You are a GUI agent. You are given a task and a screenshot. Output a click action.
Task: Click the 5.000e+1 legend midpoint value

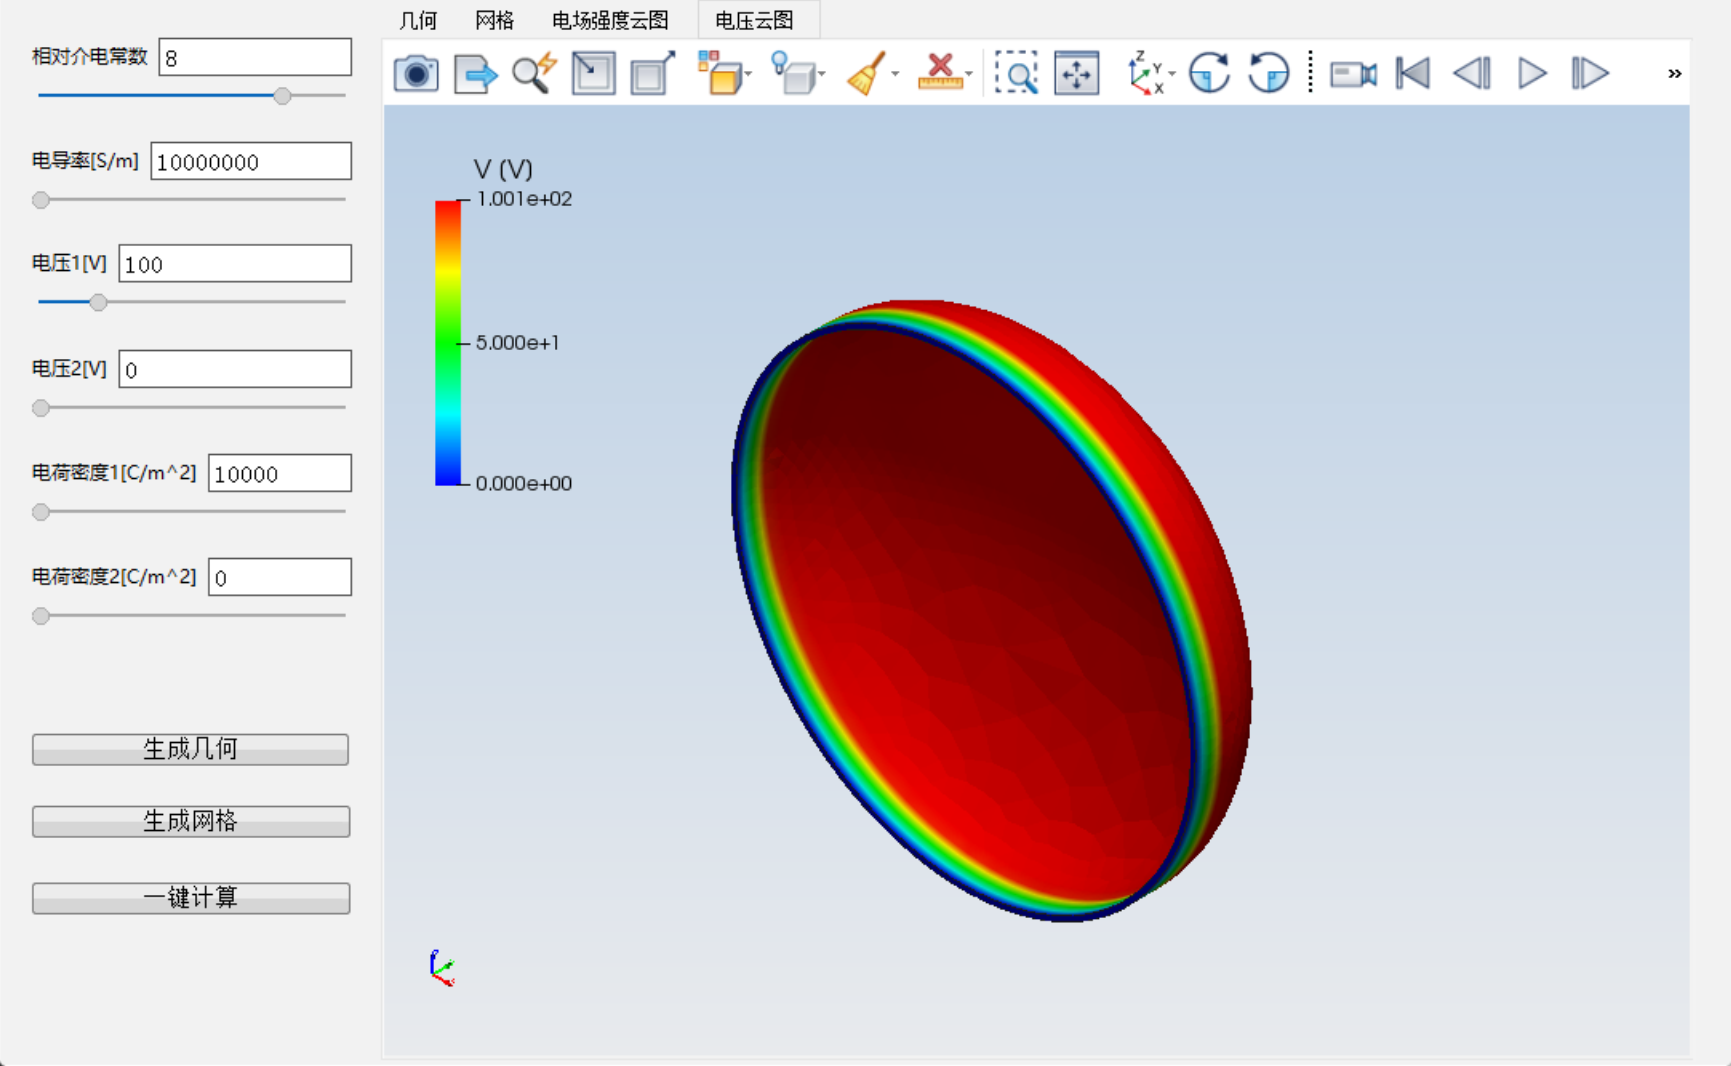pos(517,343)
